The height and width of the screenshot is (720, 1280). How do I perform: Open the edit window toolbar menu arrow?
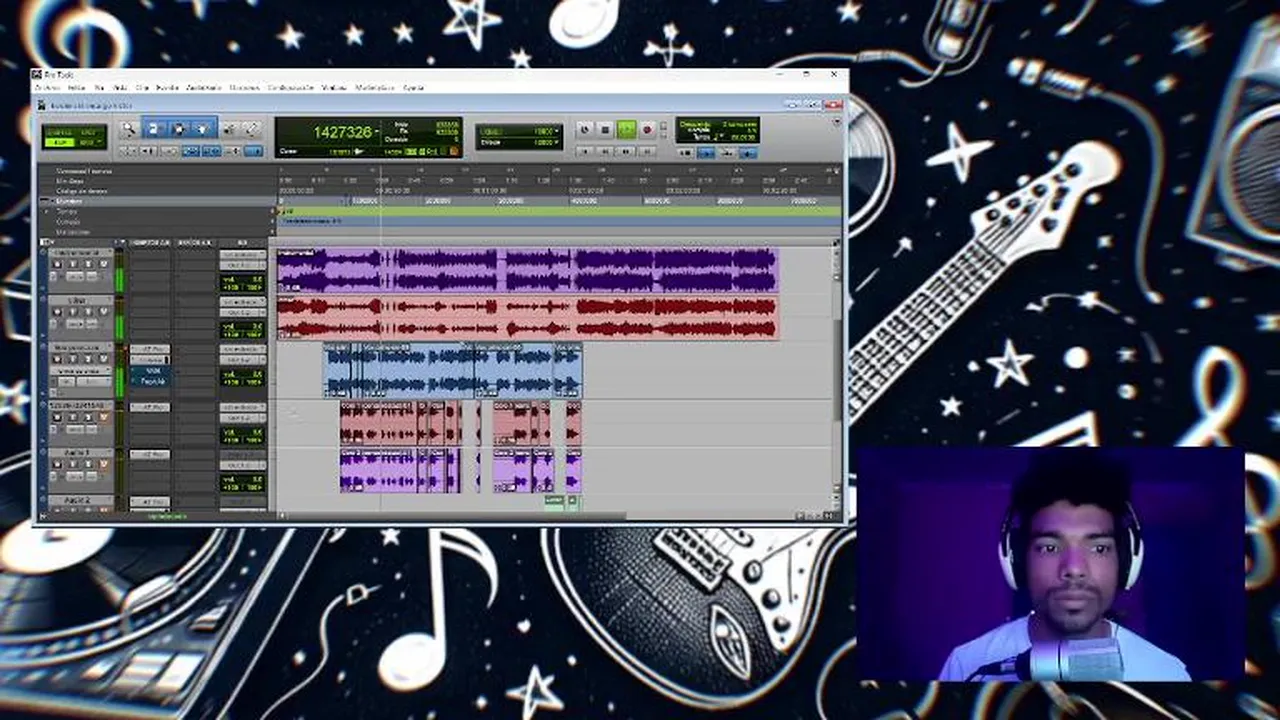tap(837, 121)
